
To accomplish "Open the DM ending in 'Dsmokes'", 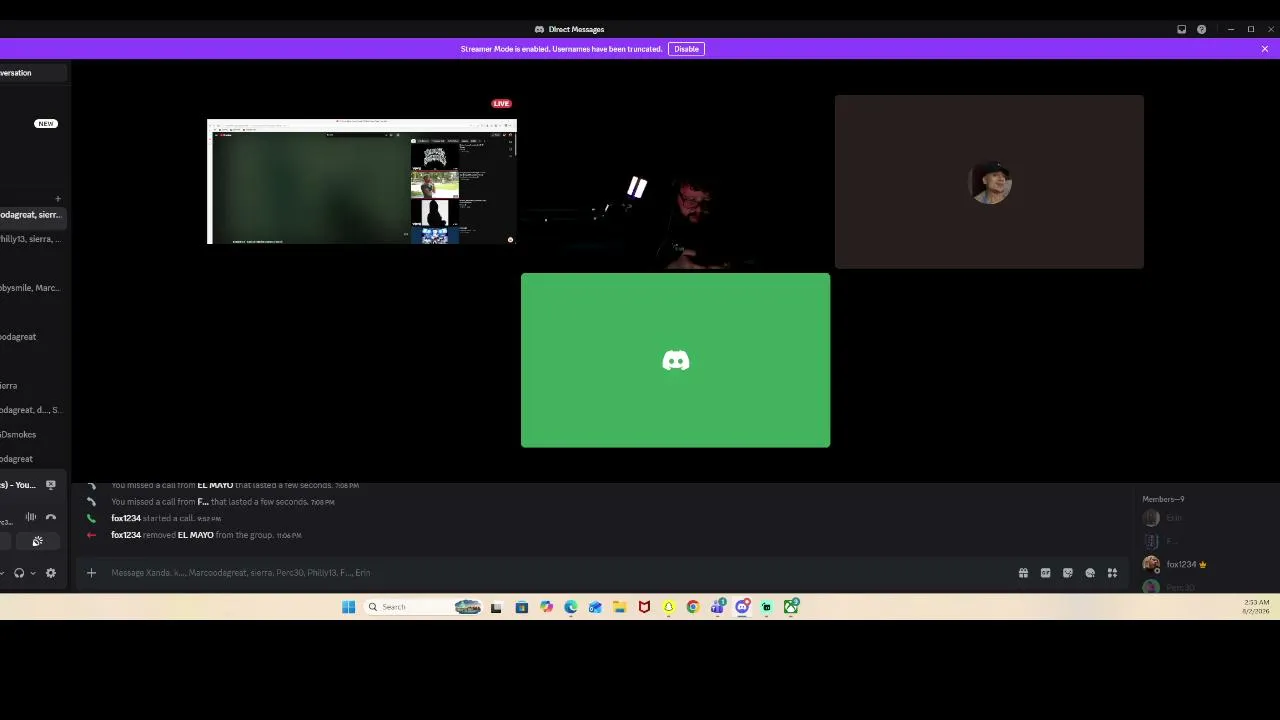I will (32, 435).
